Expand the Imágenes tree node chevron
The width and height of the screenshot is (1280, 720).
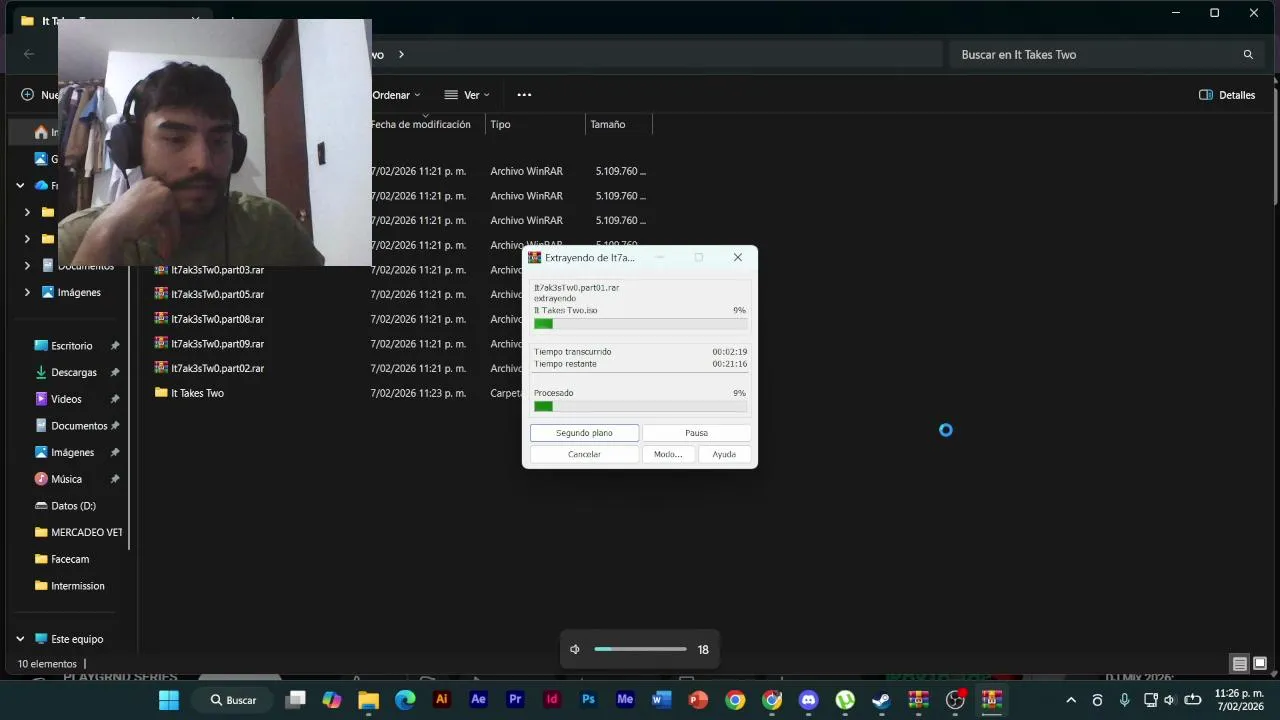coord(27,292)
